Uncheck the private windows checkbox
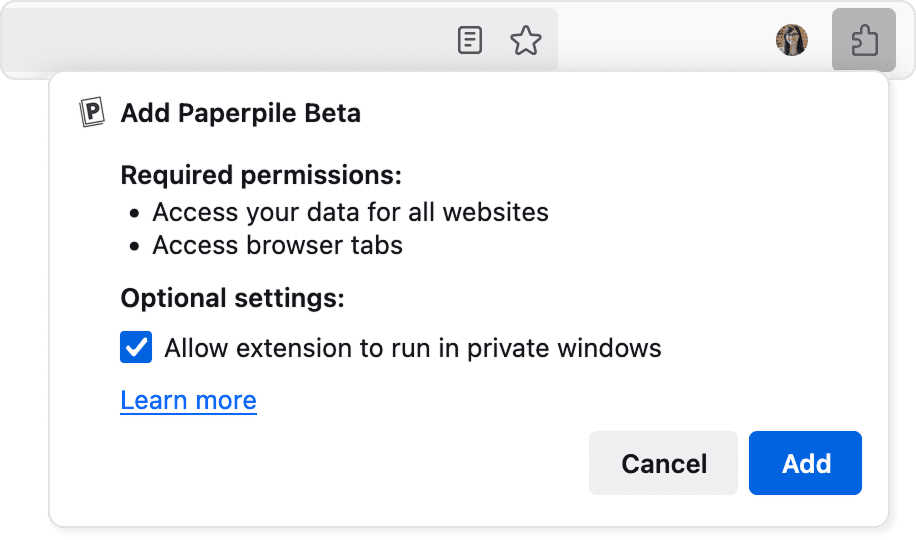 tap(136, 348)
